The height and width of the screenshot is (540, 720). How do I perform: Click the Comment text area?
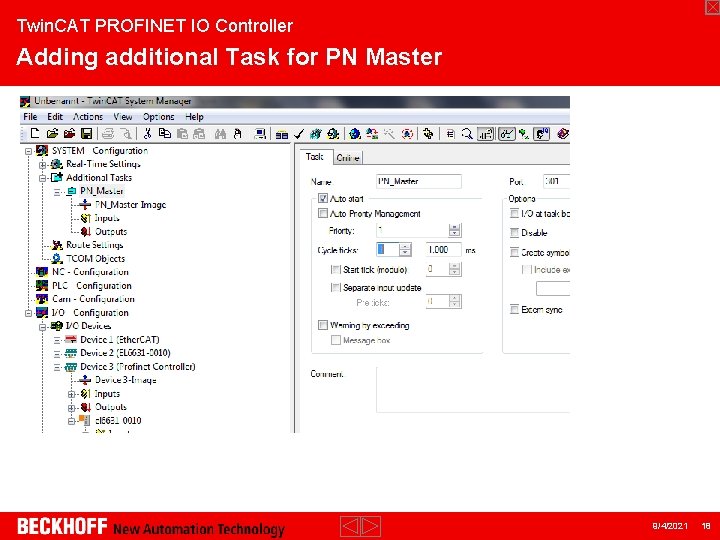(473, 389)
